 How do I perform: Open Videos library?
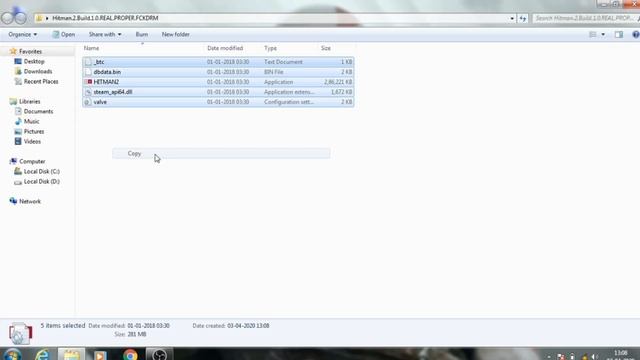(x=32, y=141)
